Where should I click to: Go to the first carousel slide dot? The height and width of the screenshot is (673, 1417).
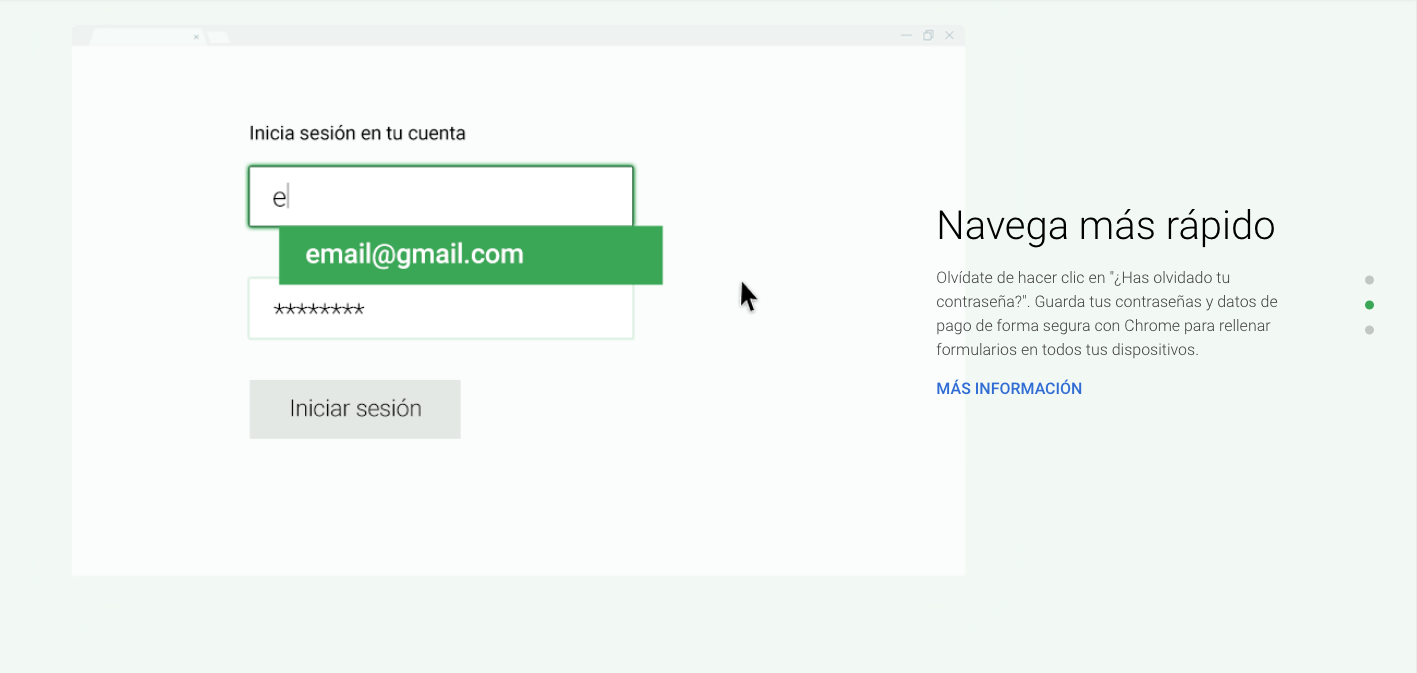point(1369,280)
